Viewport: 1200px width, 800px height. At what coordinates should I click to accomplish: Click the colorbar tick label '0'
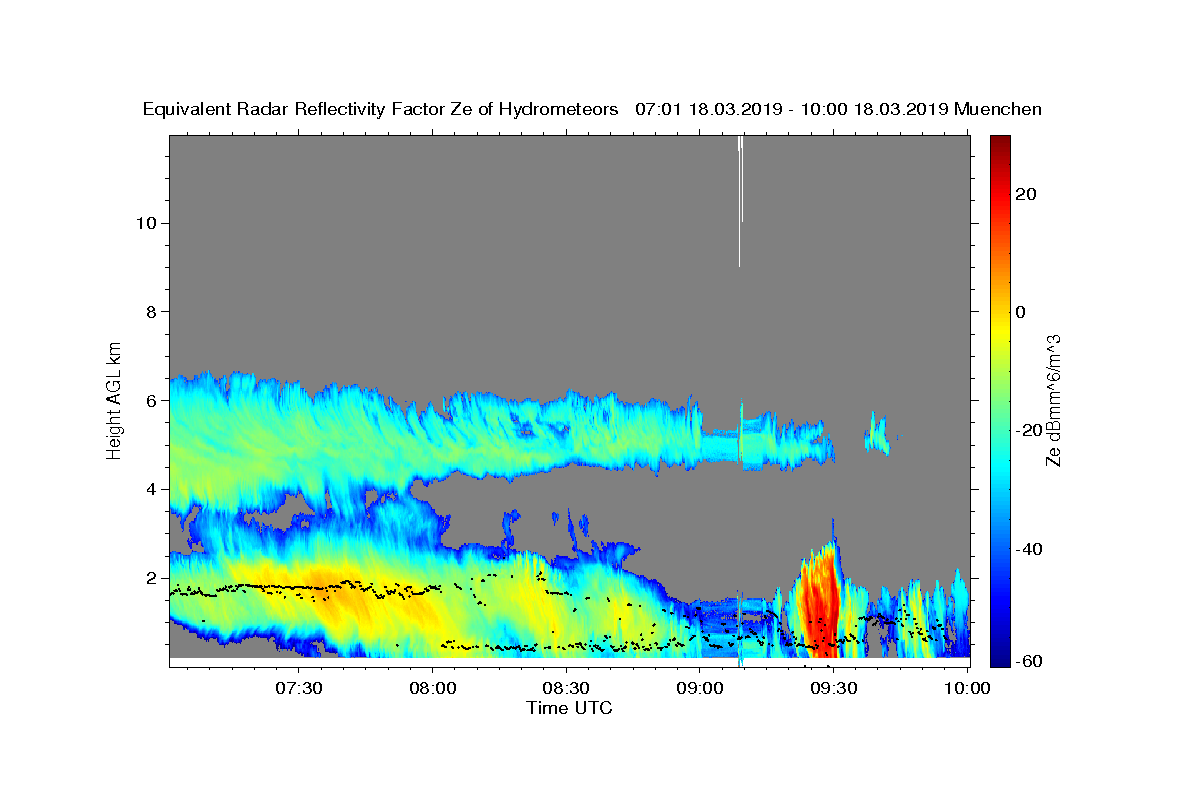tap(1021, 312)
